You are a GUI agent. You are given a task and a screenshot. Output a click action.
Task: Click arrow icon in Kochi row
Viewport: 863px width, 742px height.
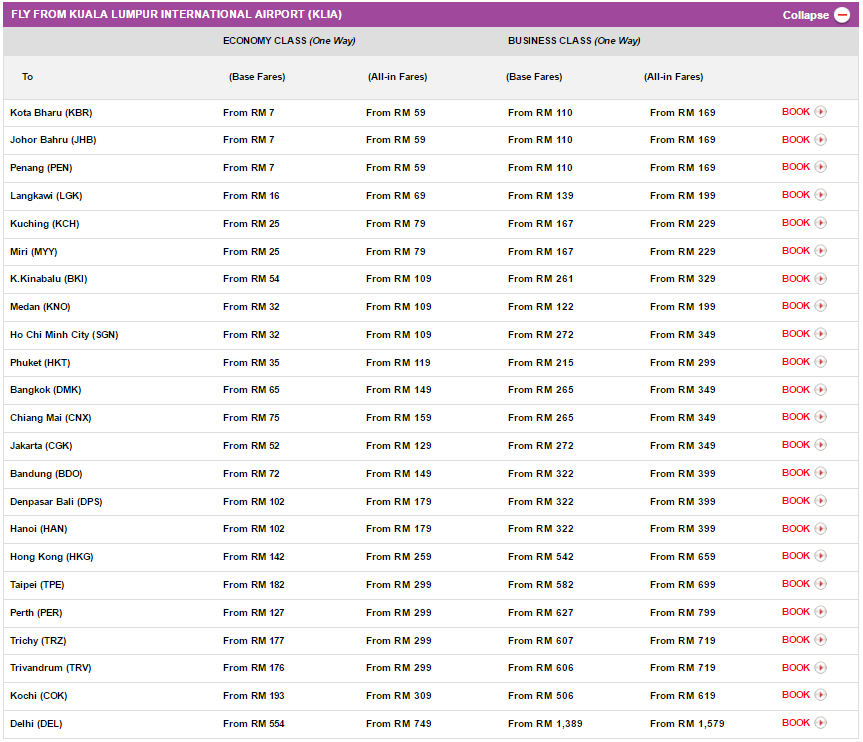coord(821,695)
